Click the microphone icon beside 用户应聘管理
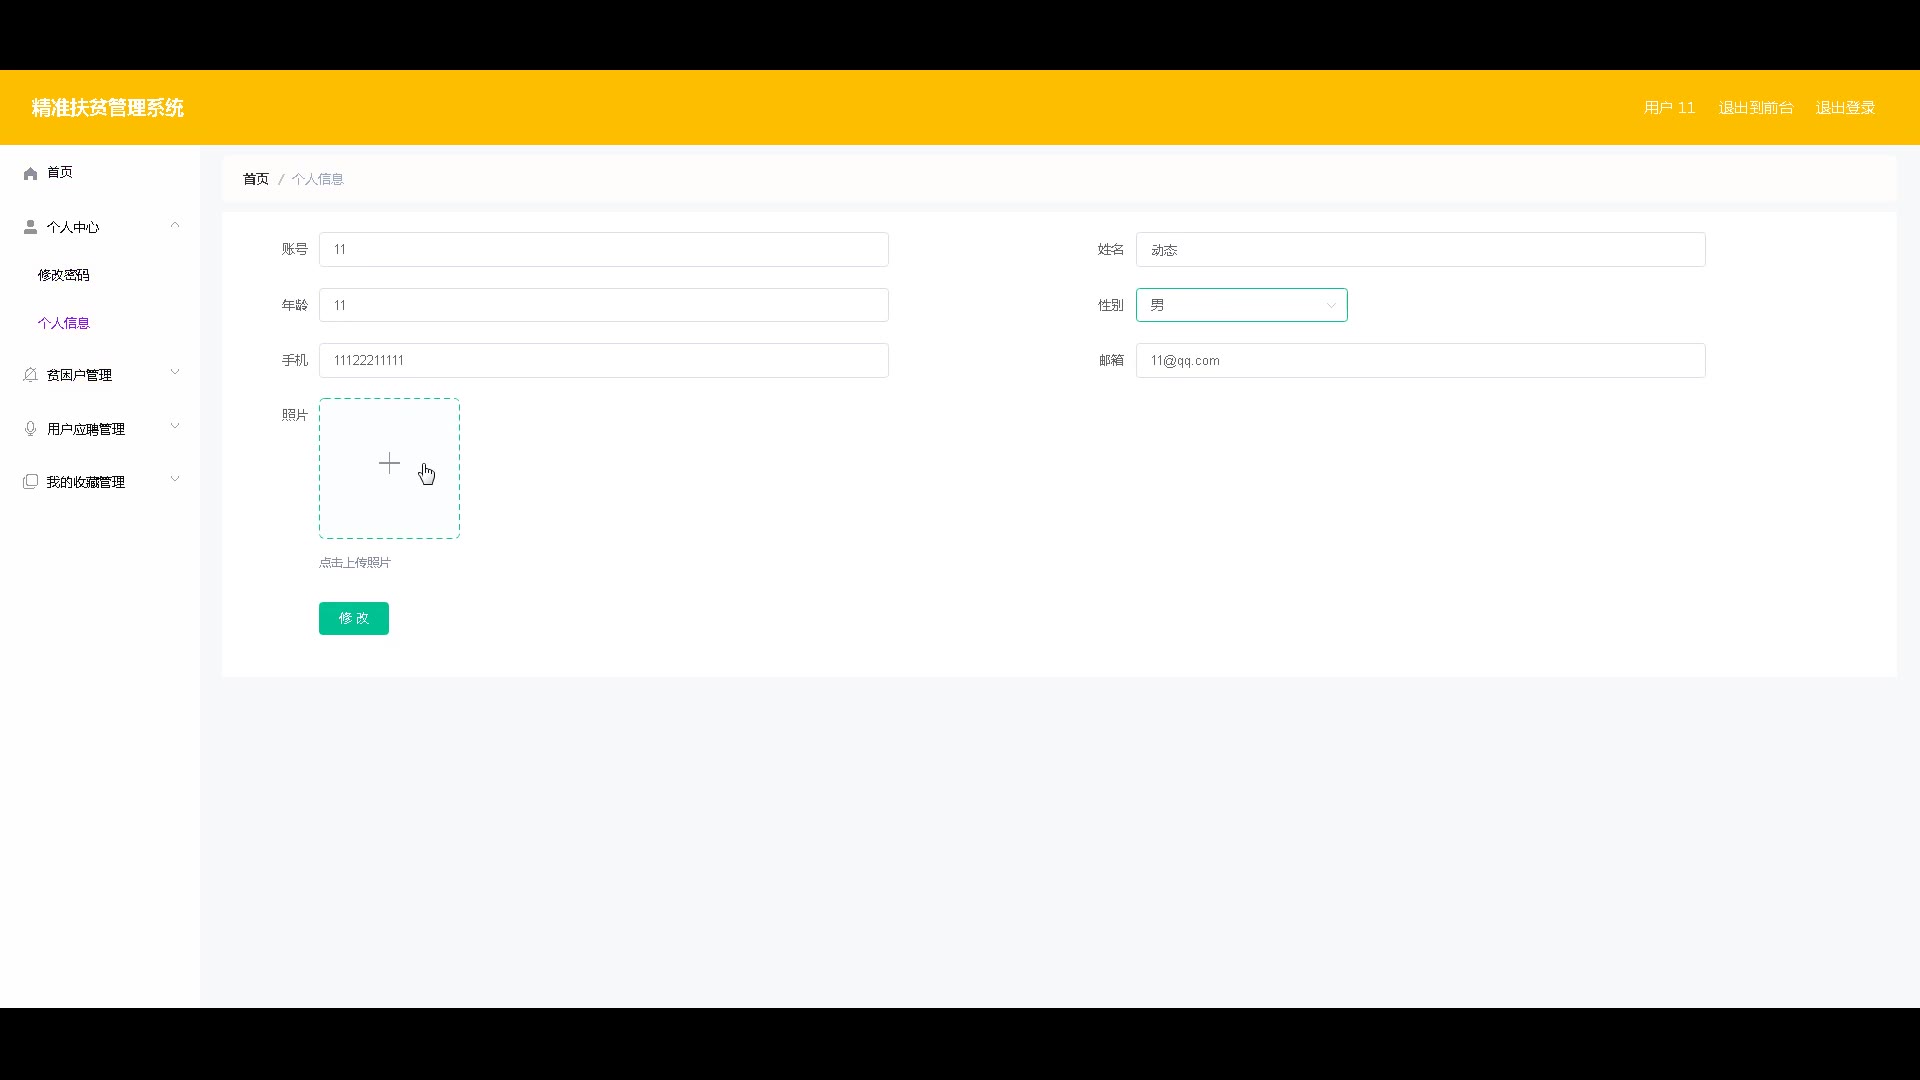1920x1080 pixels. 30,429
